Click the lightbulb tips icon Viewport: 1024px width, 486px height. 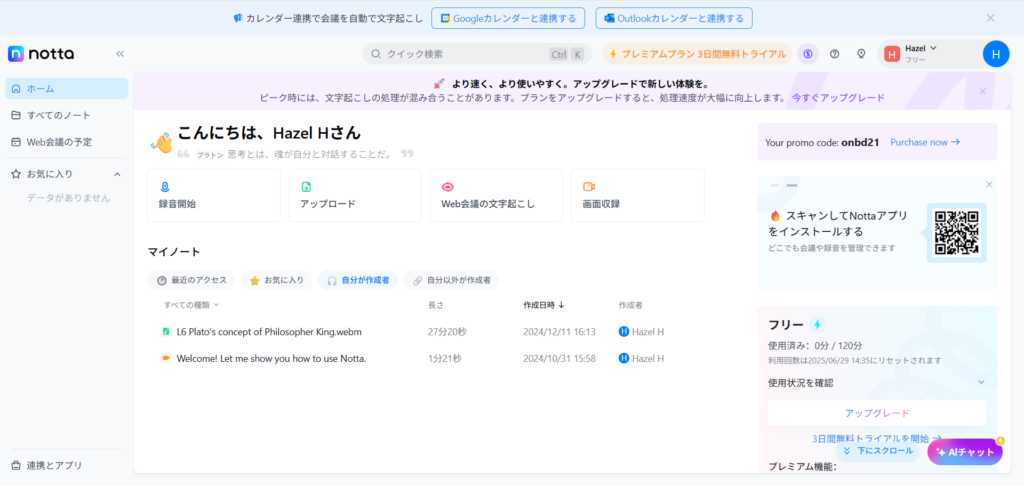coord(861,54)
